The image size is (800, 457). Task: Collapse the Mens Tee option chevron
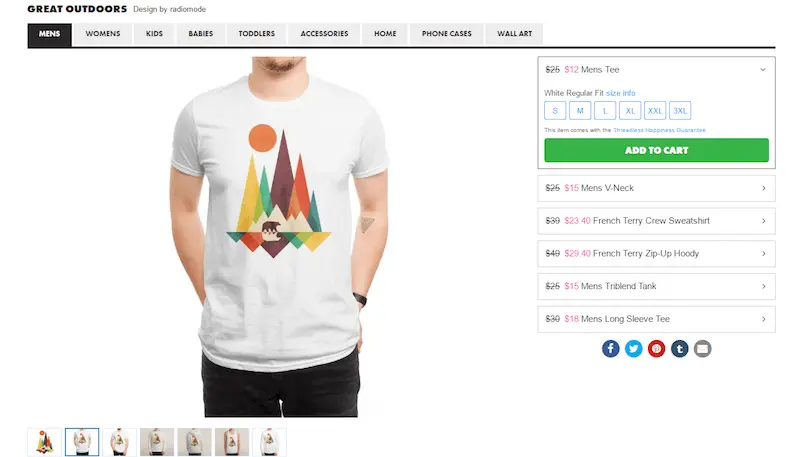point(763,69)
